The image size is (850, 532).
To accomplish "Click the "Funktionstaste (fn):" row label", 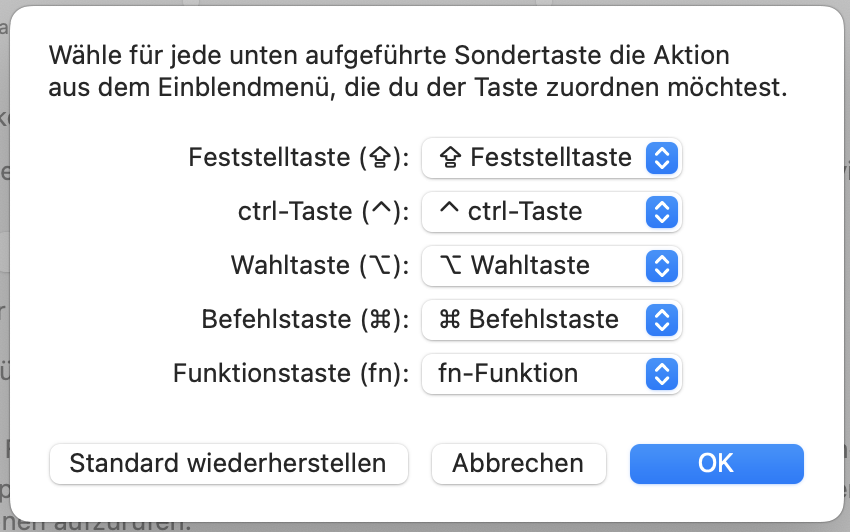I will pos(292,373).
